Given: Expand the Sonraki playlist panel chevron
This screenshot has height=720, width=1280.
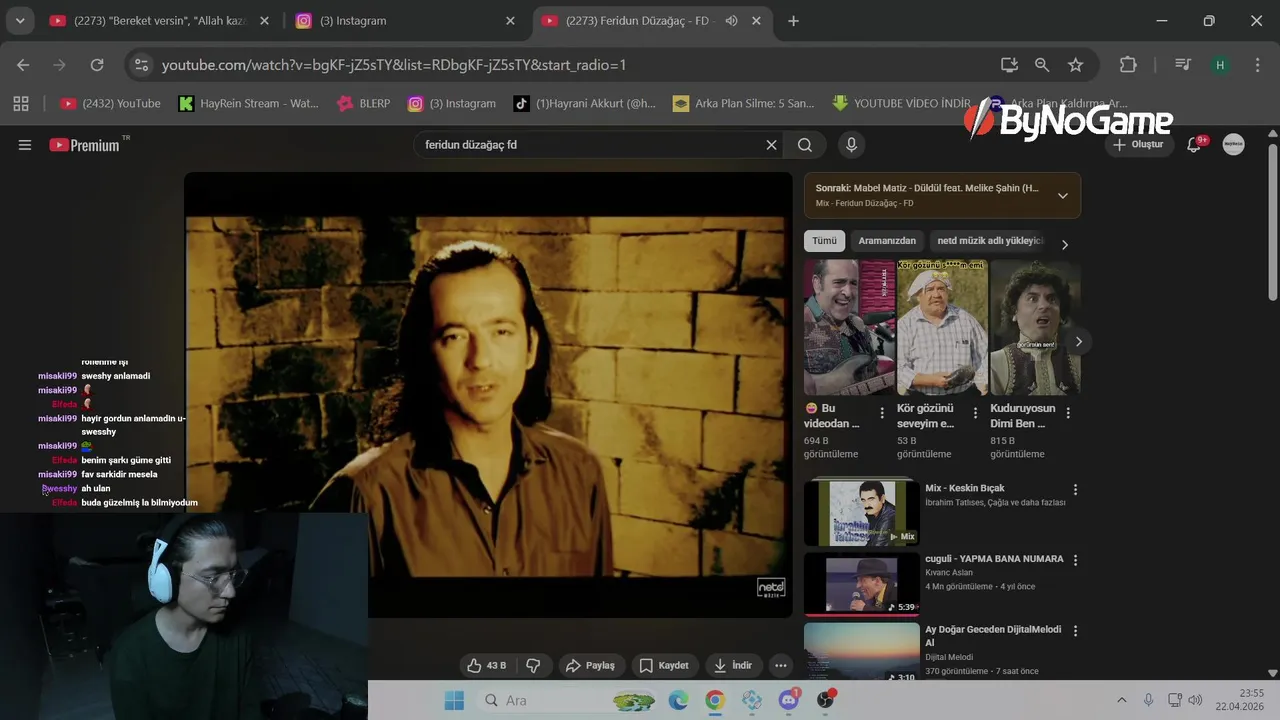Looking at the screenshot, I should [1063, 195].
